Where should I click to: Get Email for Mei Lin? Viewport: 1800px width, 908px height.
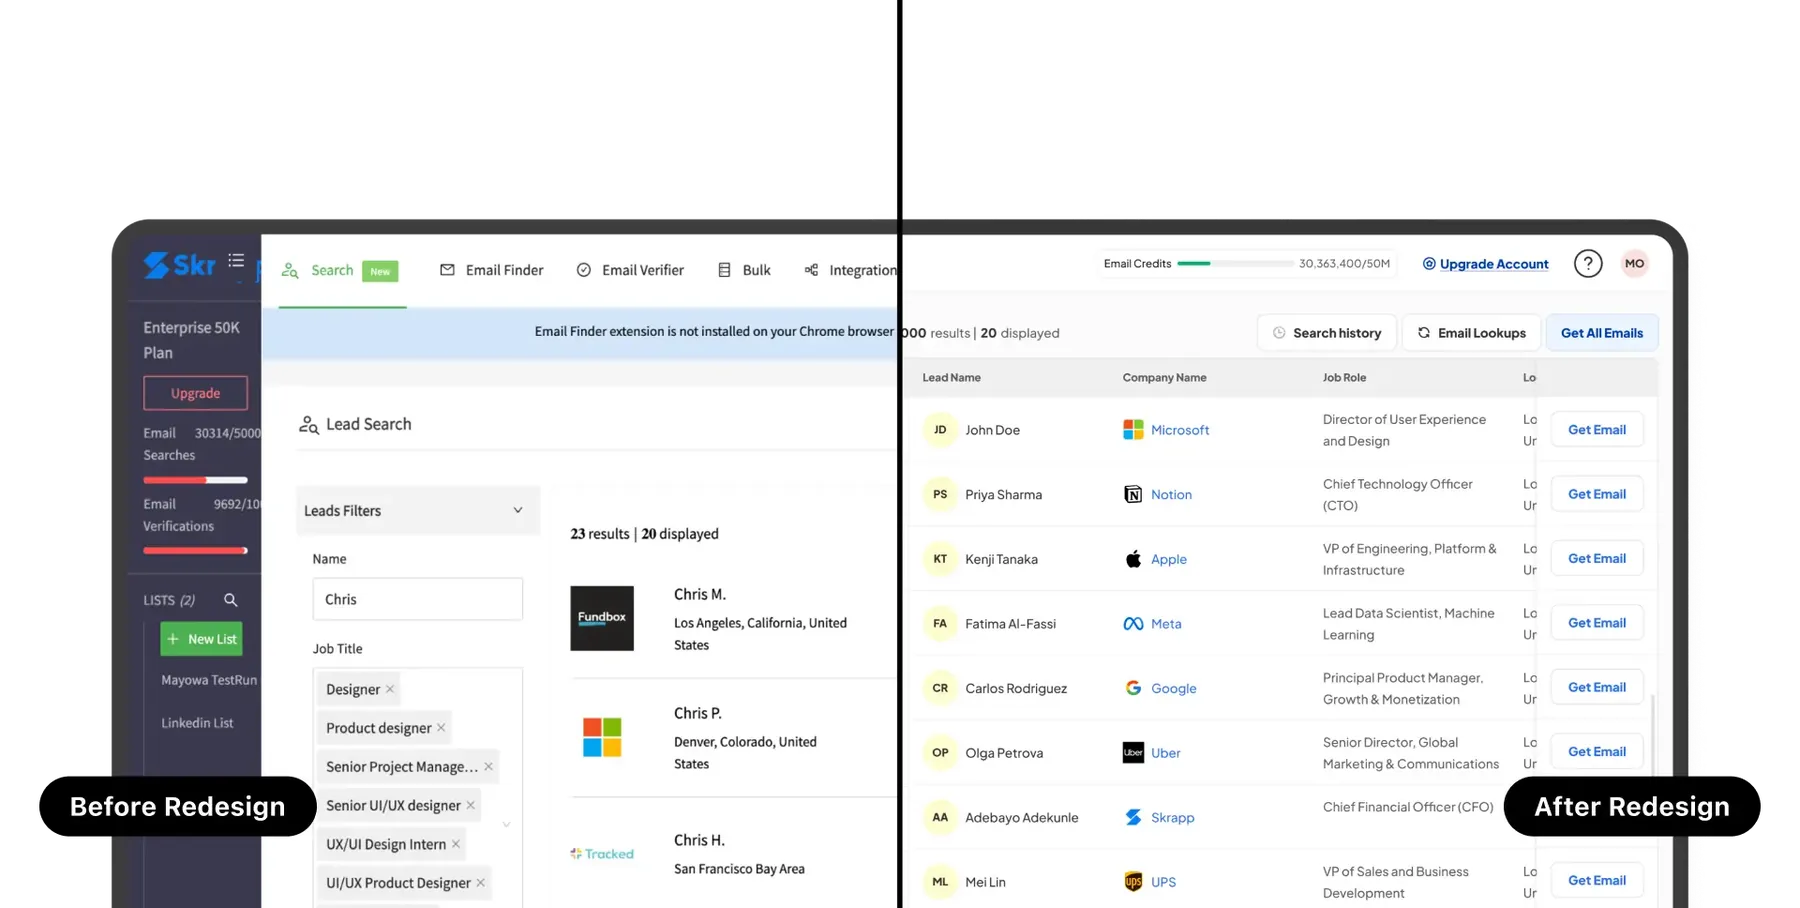coord(1597,881)
